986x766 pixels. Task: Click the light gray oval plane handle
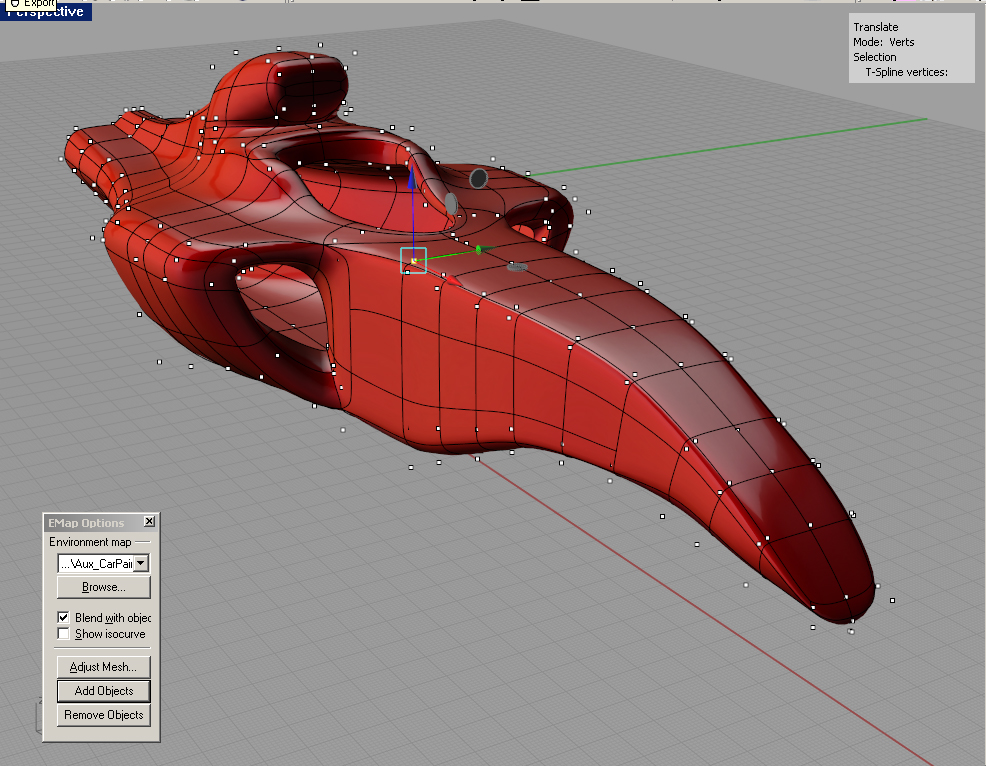pyautogui.click(x=451, y=204)
